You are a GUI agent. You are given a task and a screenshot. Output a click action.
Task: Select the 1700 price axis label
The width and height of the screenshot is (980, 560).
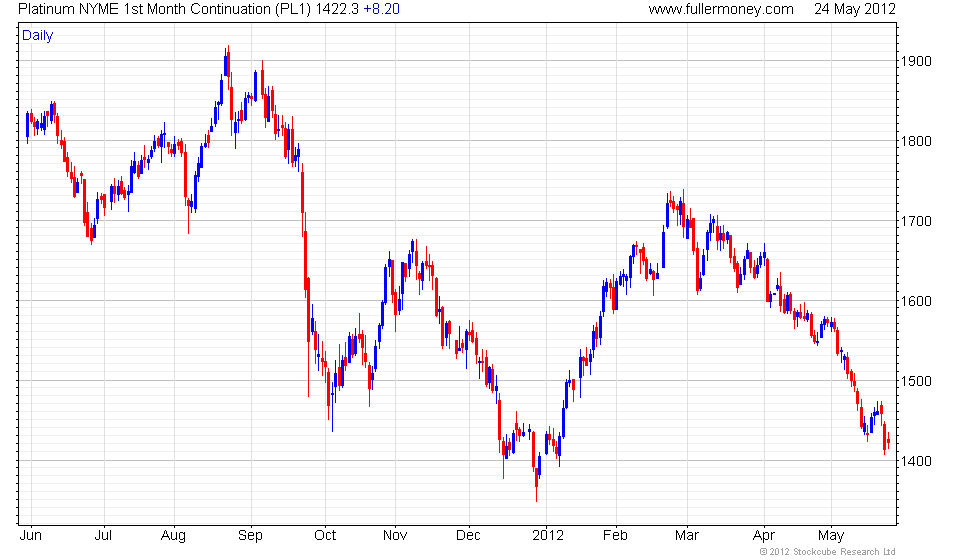(x=916, y=221)
